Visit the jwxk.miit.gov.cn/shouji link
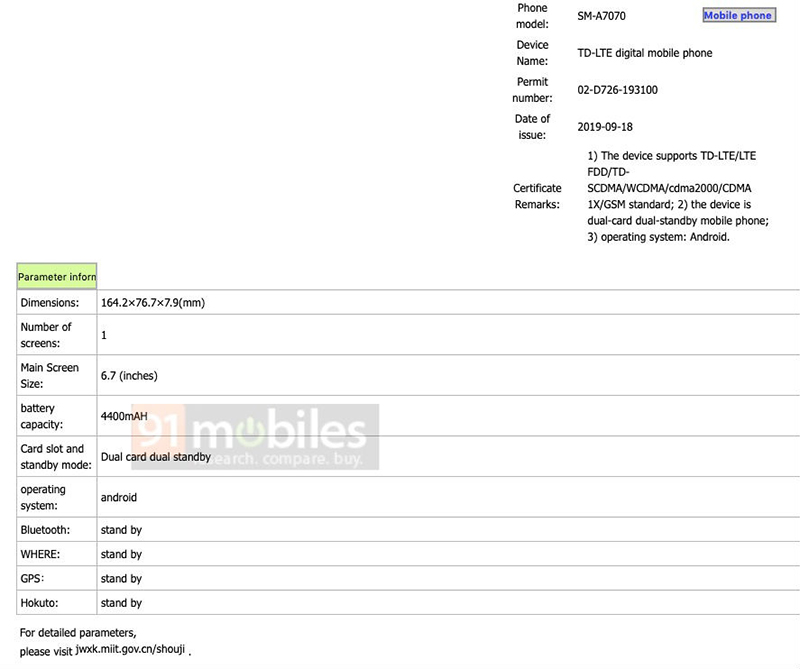Image resolution: width=800 pixels, height=669 pixels. click(131, 650)
